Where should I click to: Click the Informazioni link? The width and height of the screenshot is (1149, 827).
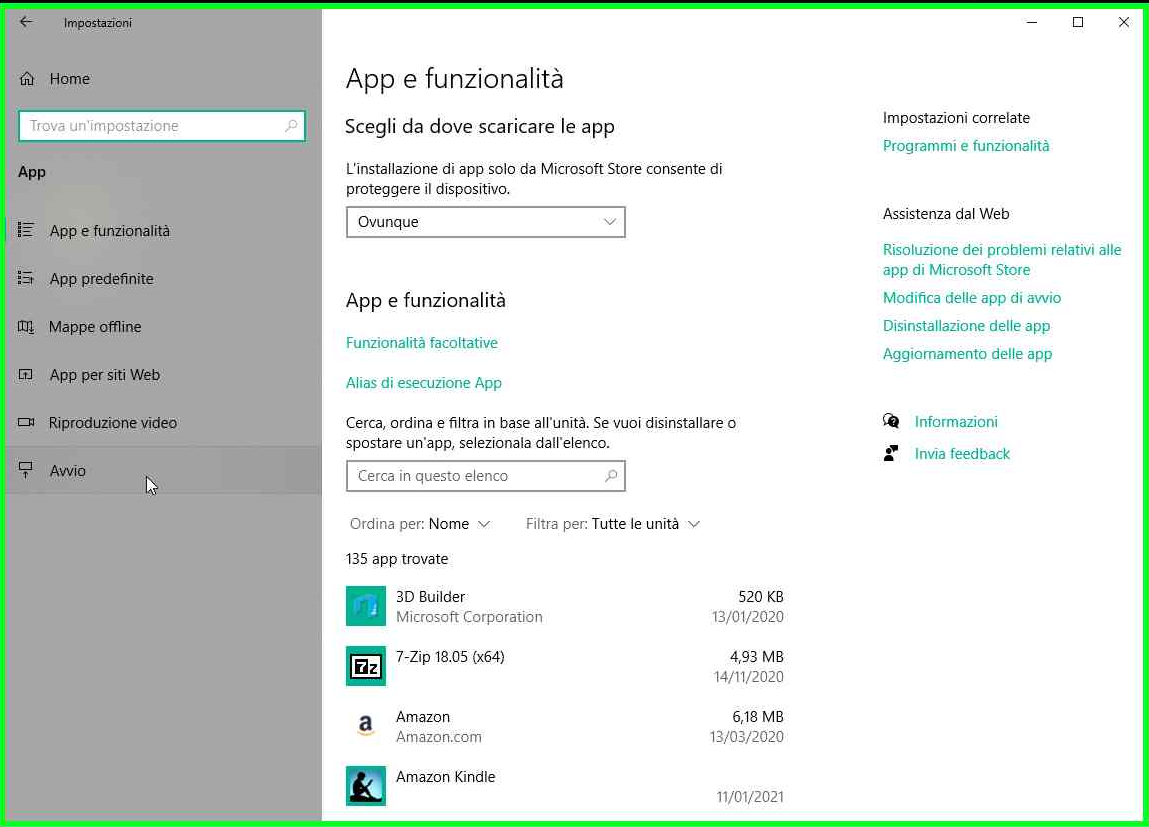(956, 421)
